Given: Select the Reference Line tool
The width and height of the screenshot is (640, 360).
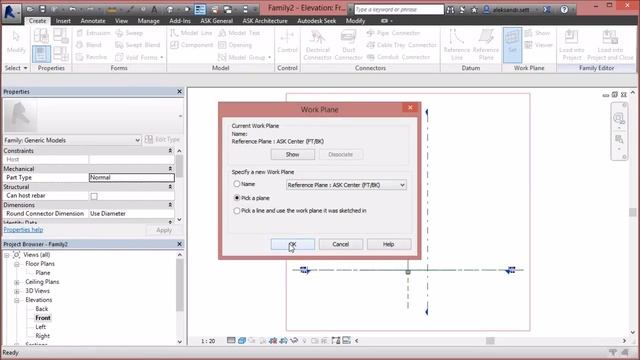Looking at the screenshot, I should coord(457,46).
